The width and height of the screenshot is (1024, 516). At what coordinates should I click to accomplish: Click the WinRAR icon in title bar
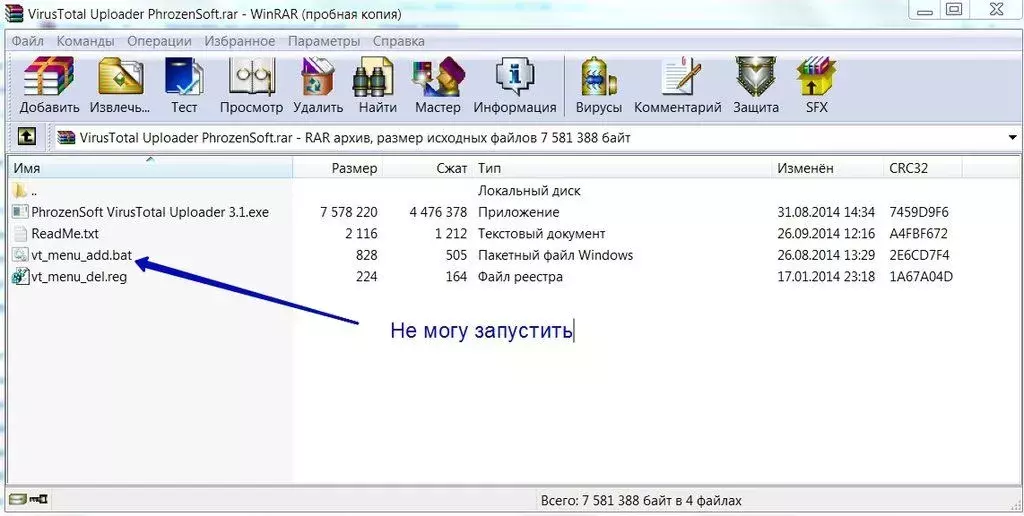coord(14,13)
